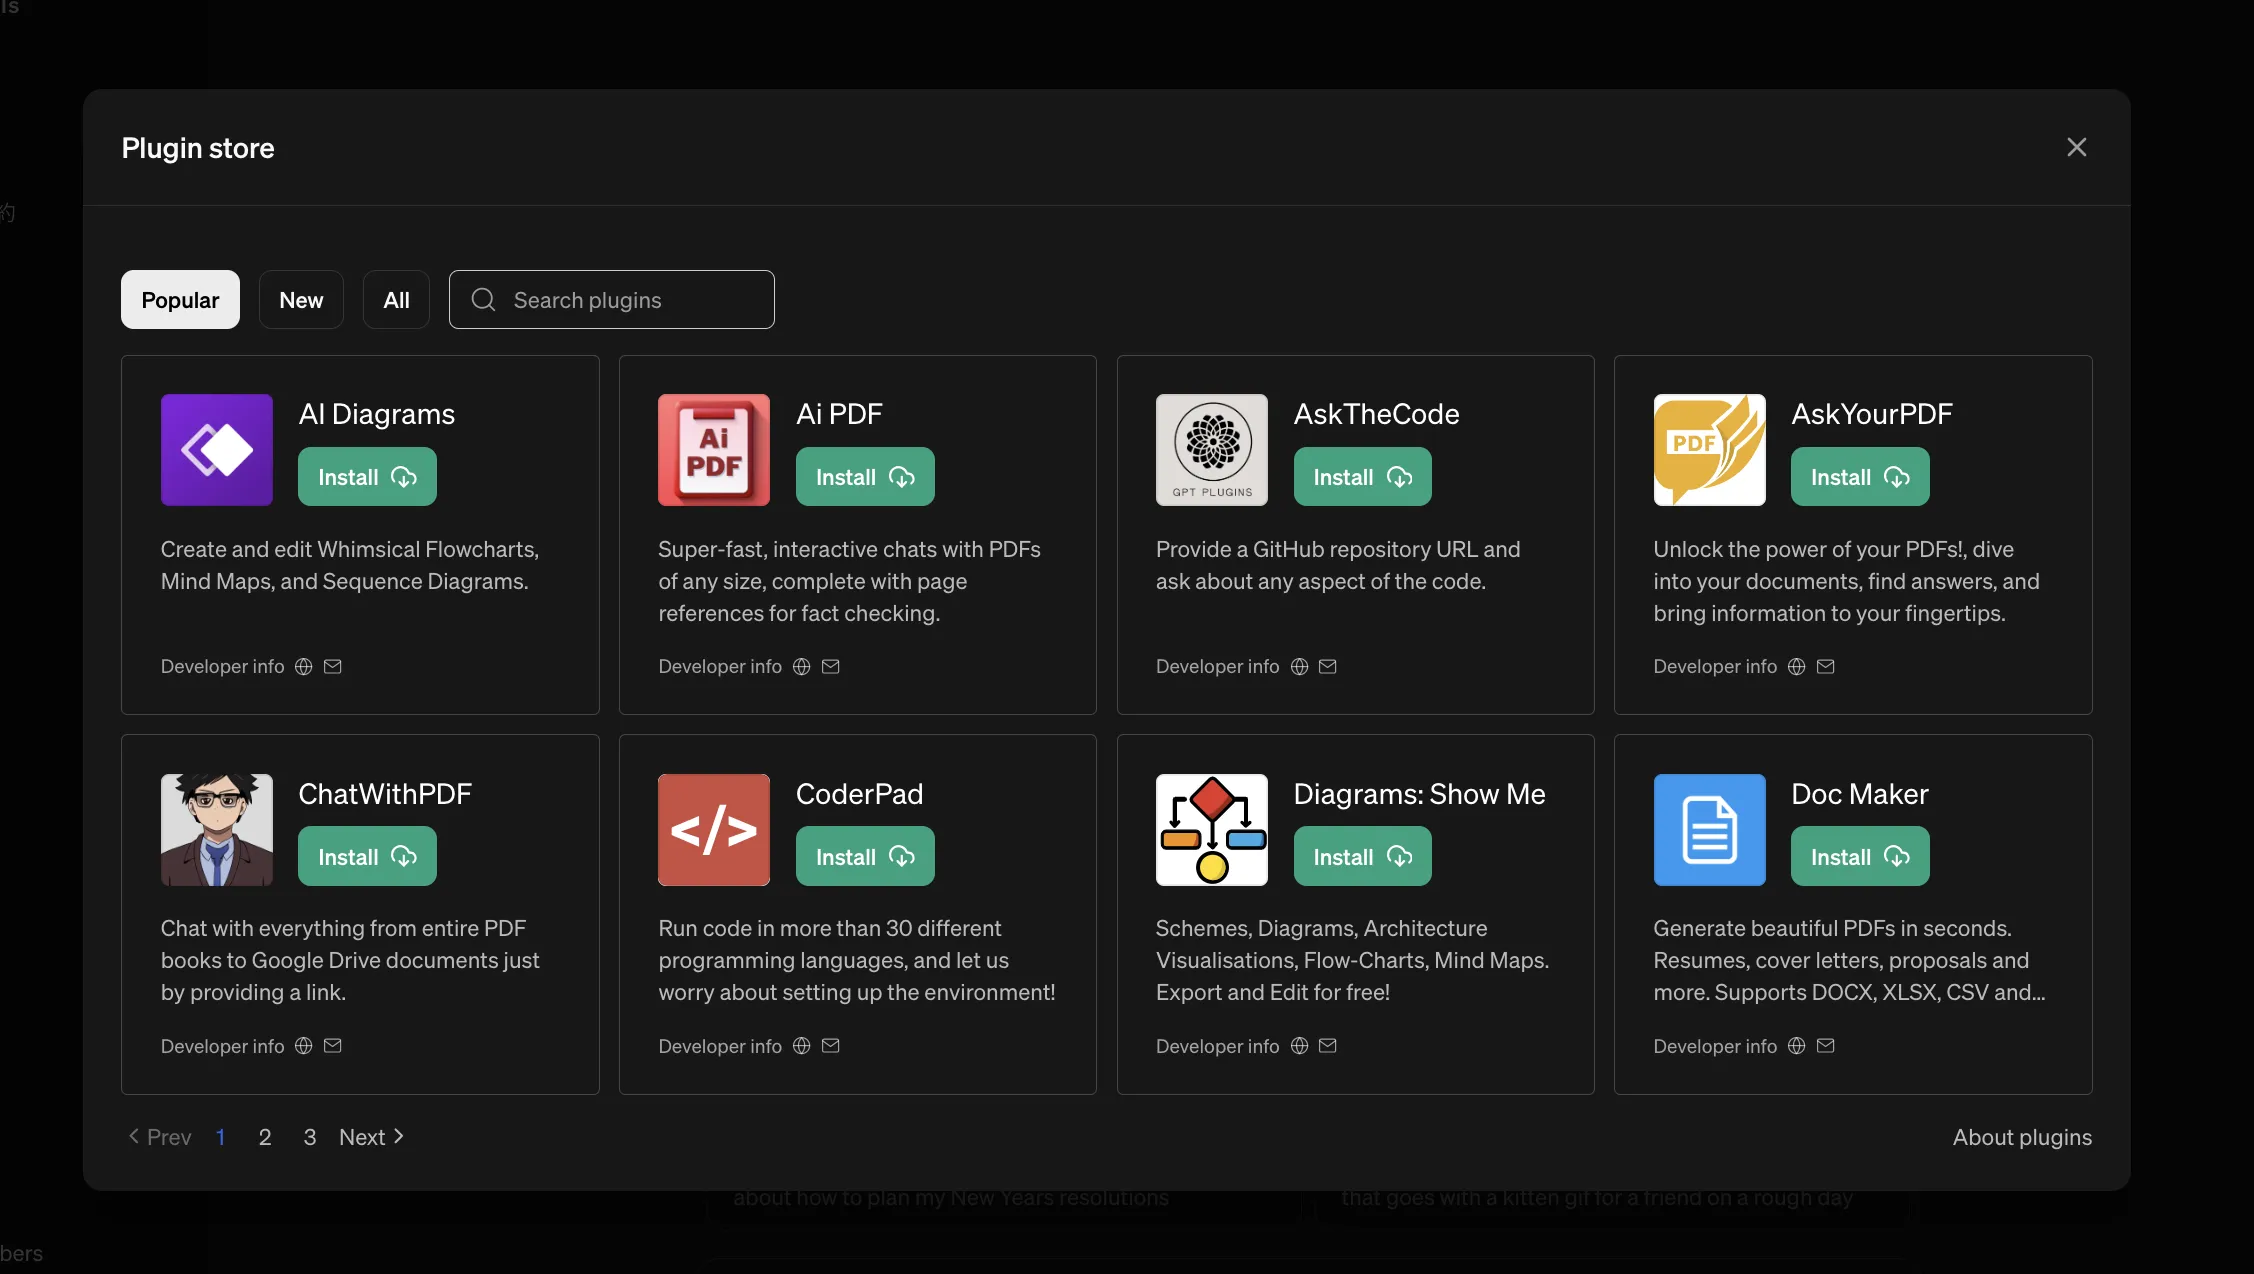The image size is (2254, 1274).
Task: Go to the Next plugins page
Action: click(x=371, y=1137)
